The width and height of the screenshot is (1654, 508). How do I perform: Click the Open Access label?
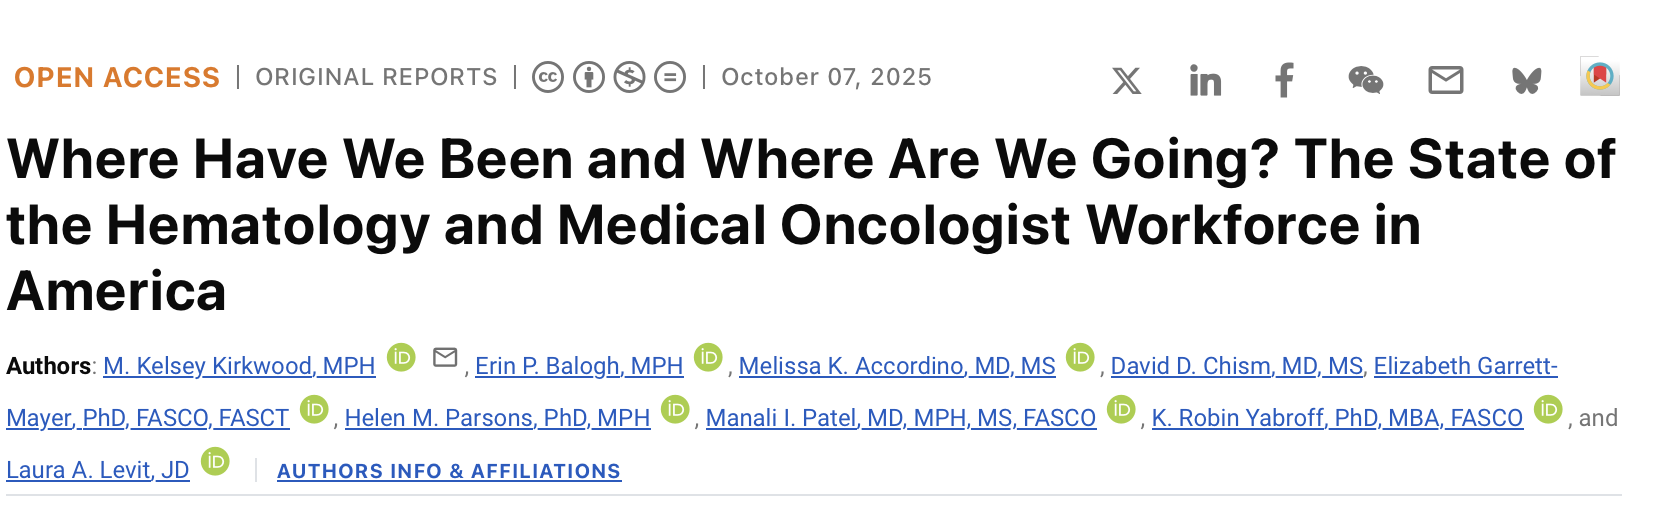117,77
